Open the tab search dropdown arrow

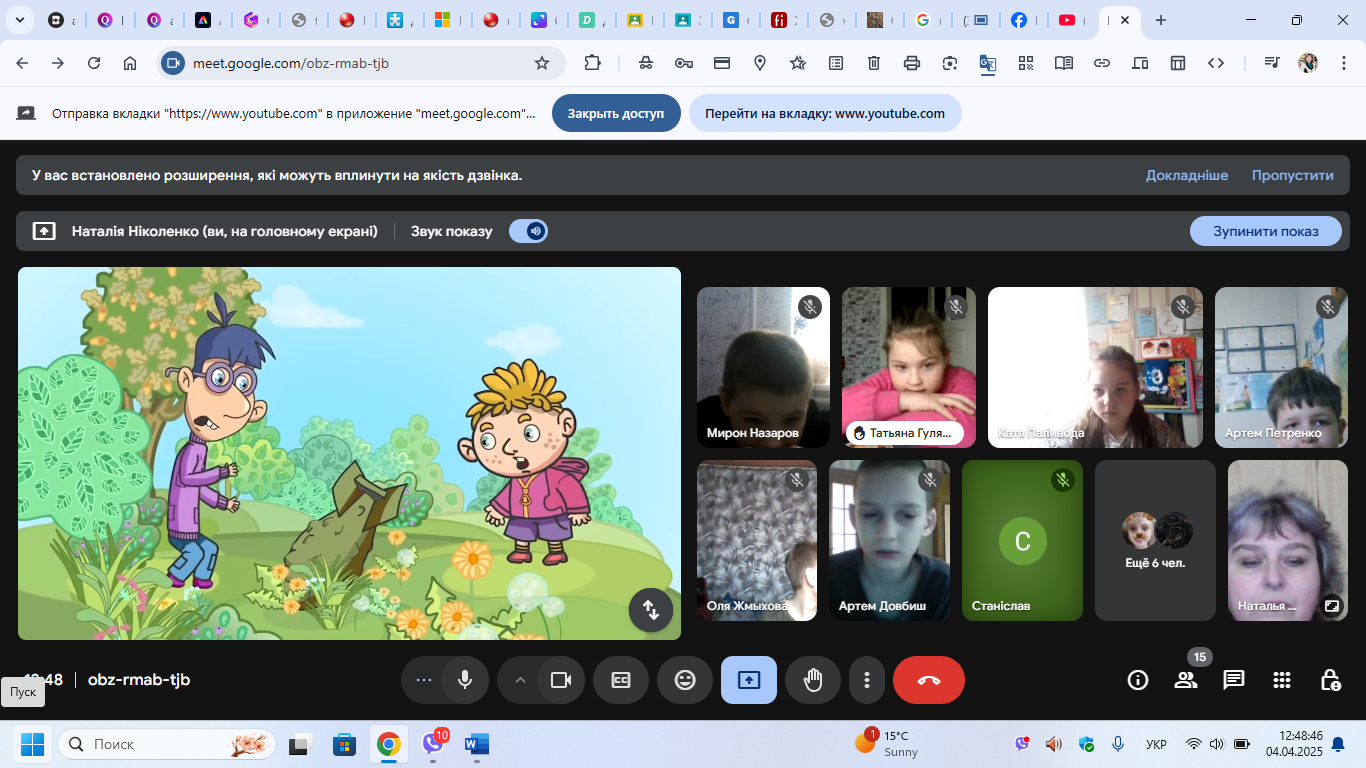tap(20, 20)
